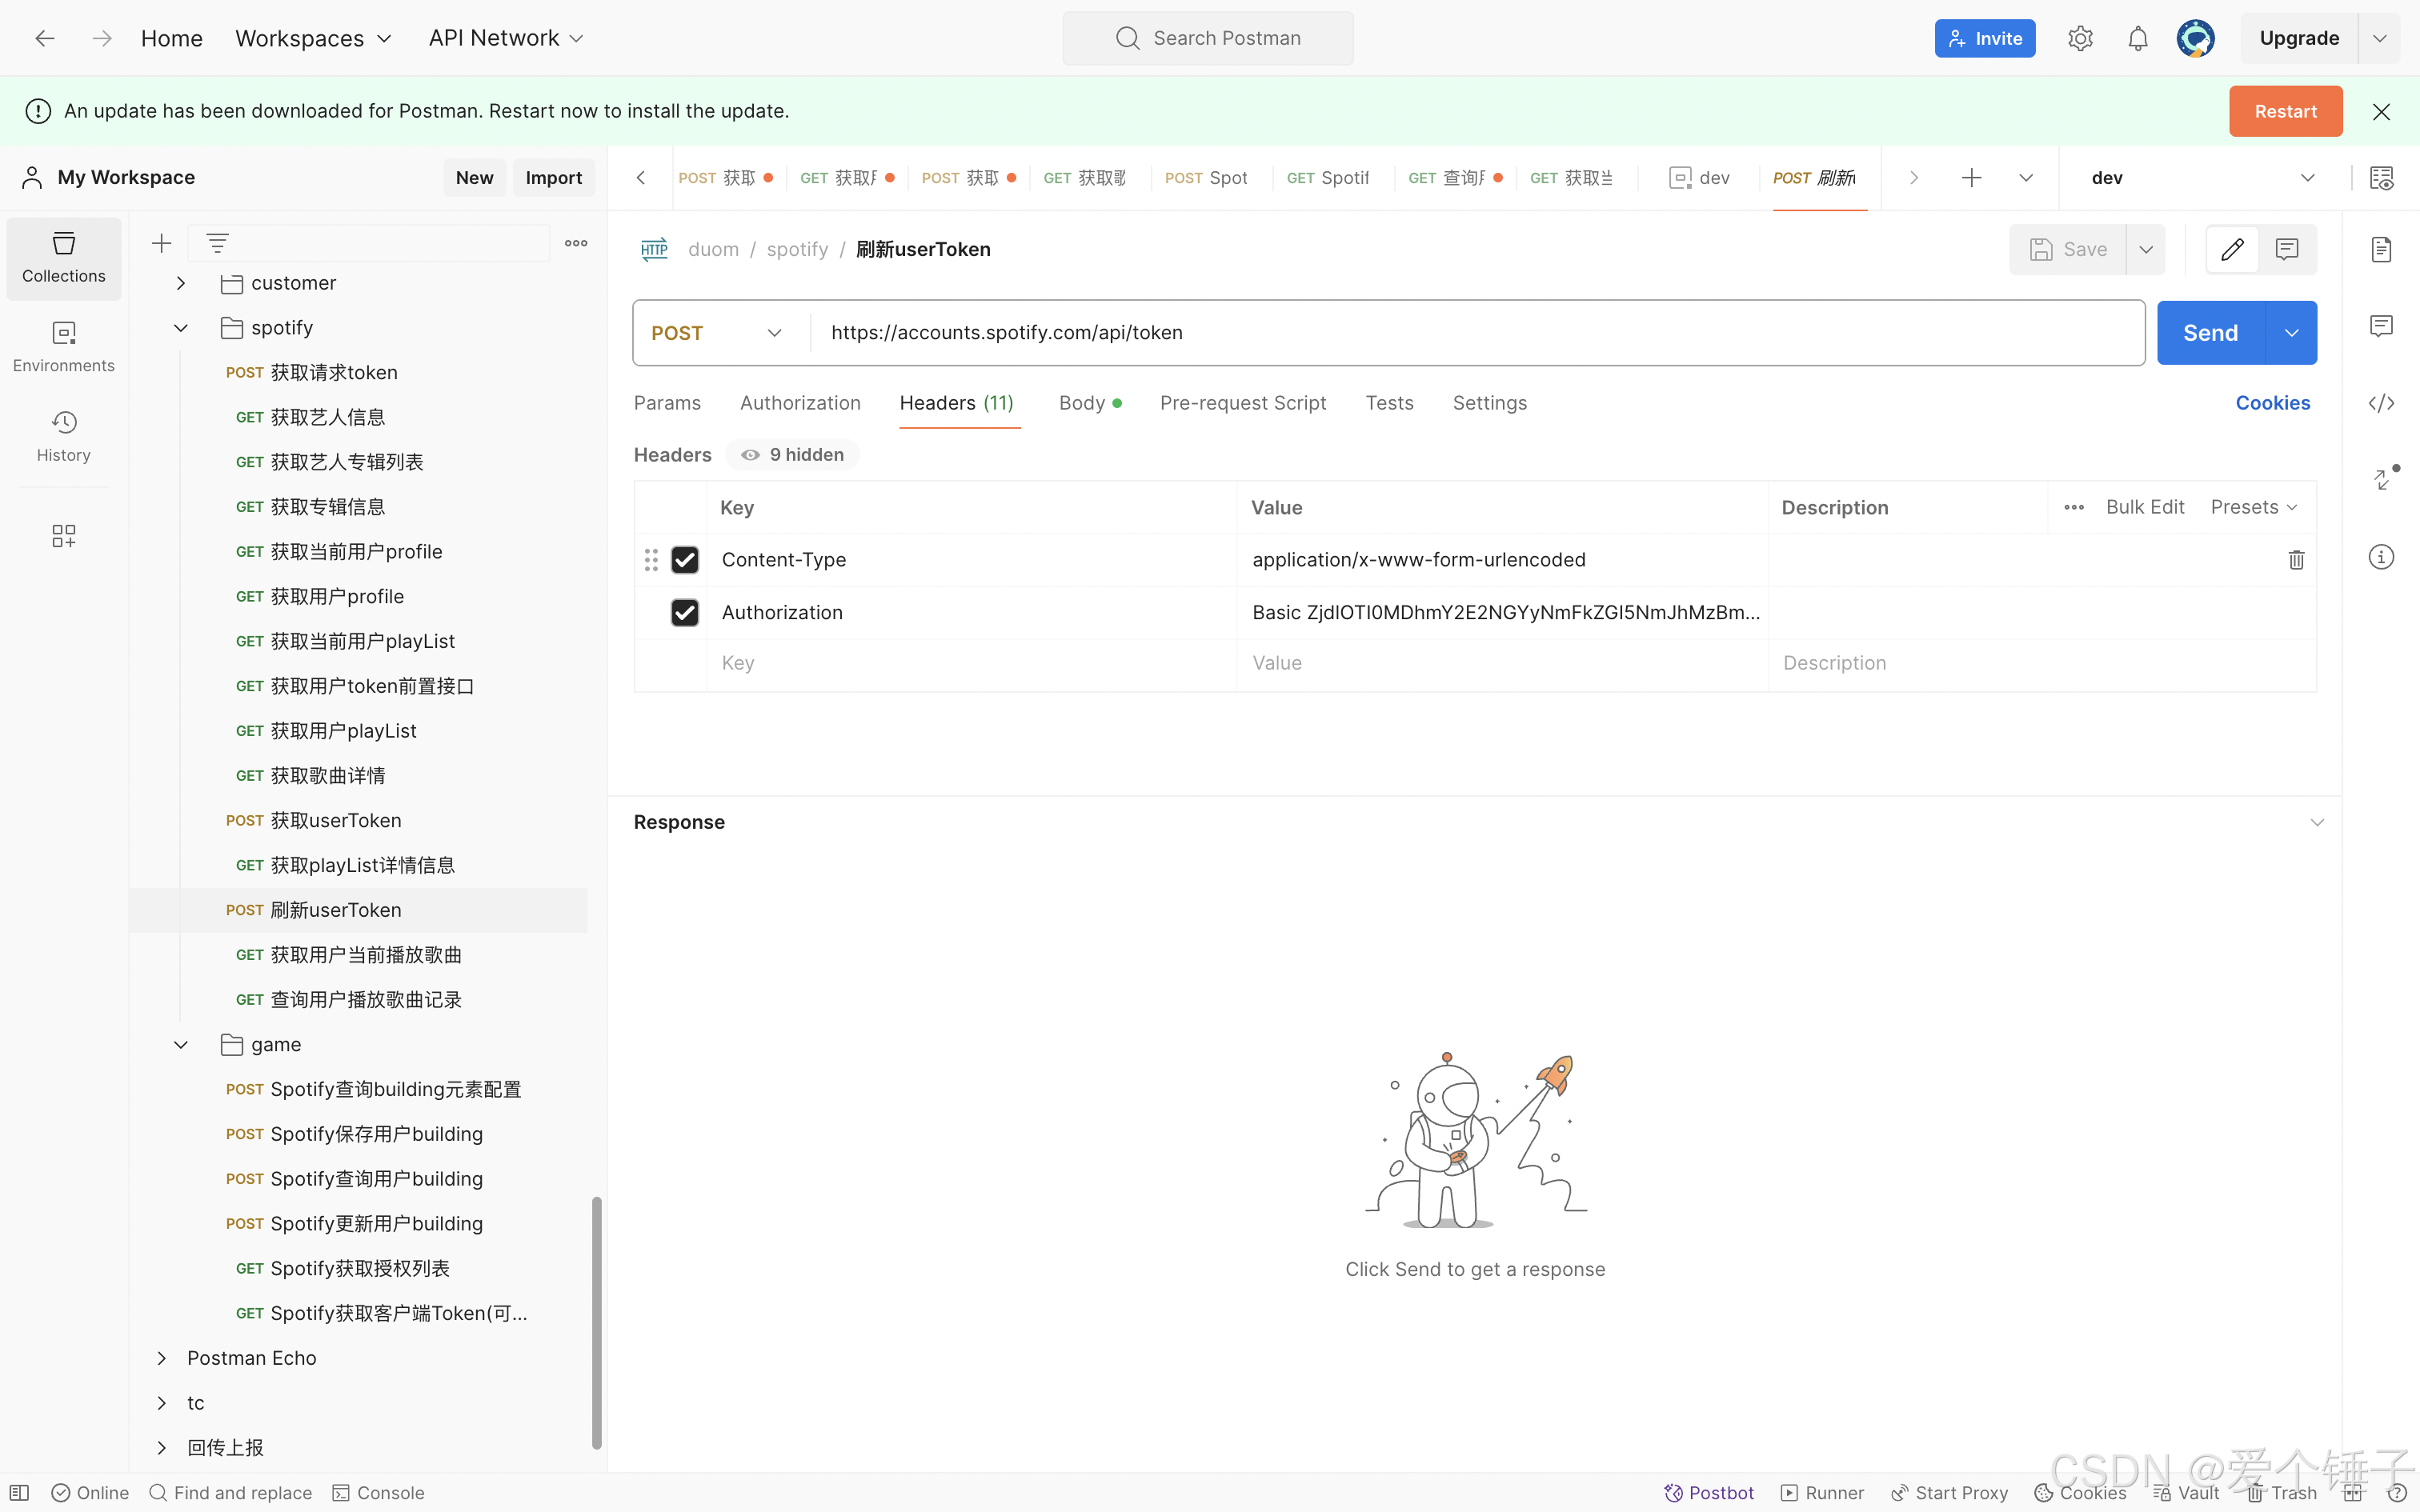Switch to the Pre-request Script tab
The image size is (2420, 1512).
click(x=1242, y=403)
